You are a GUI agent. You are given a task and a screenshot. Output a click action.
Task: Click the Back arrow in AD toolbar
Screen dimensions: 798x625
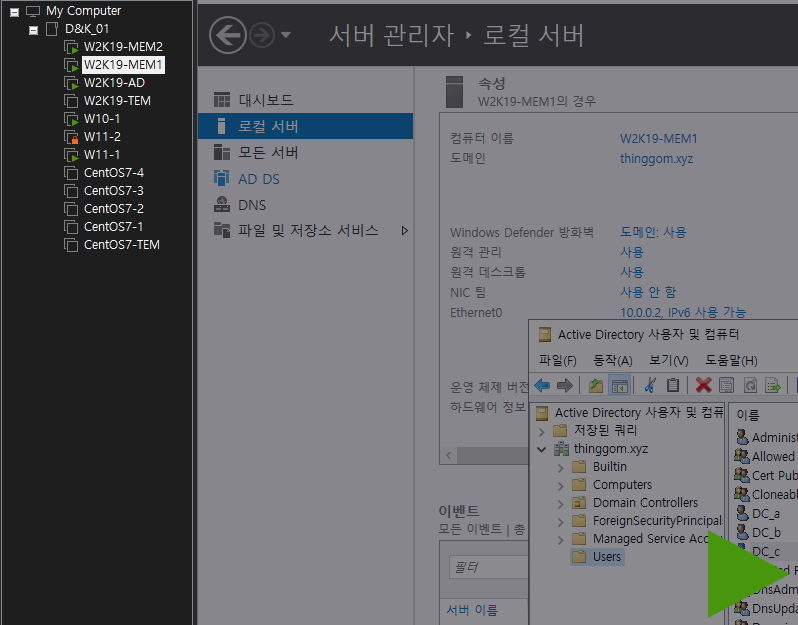coord(543,385)
